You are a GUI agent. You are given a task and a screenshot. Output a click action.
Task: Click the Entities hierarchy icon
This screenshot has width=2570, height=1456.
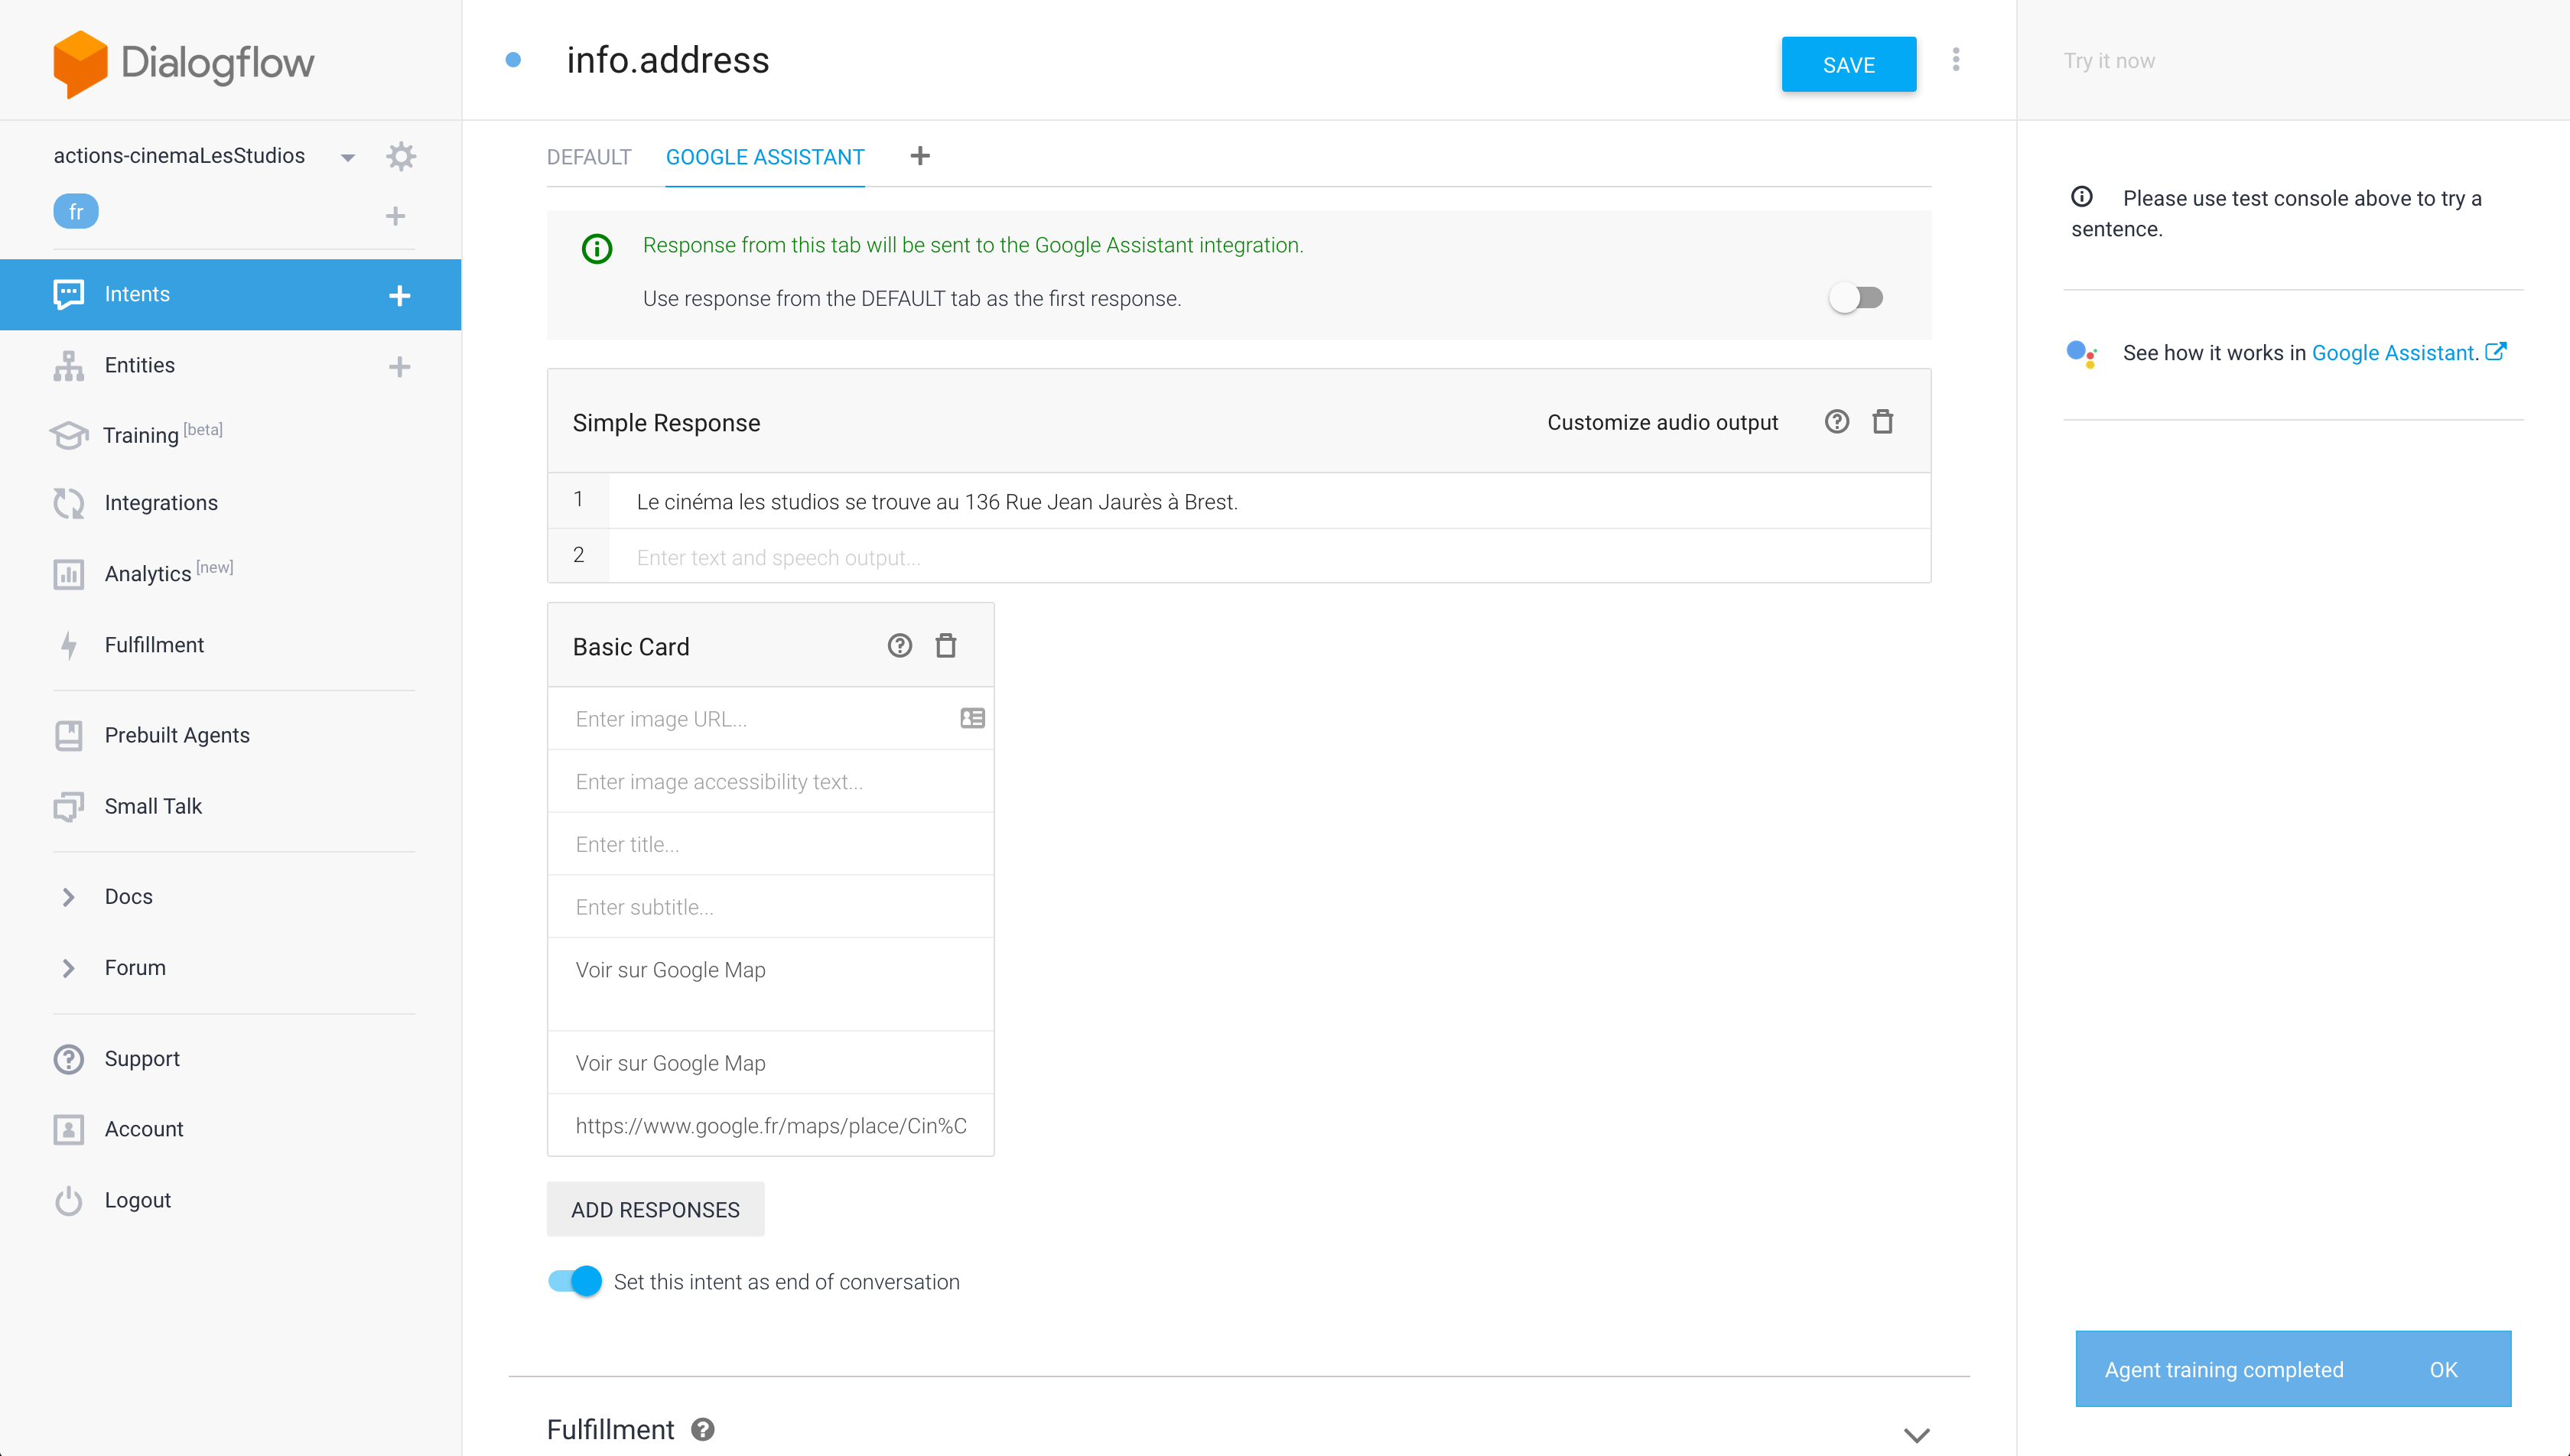click(x=68, y=366)
